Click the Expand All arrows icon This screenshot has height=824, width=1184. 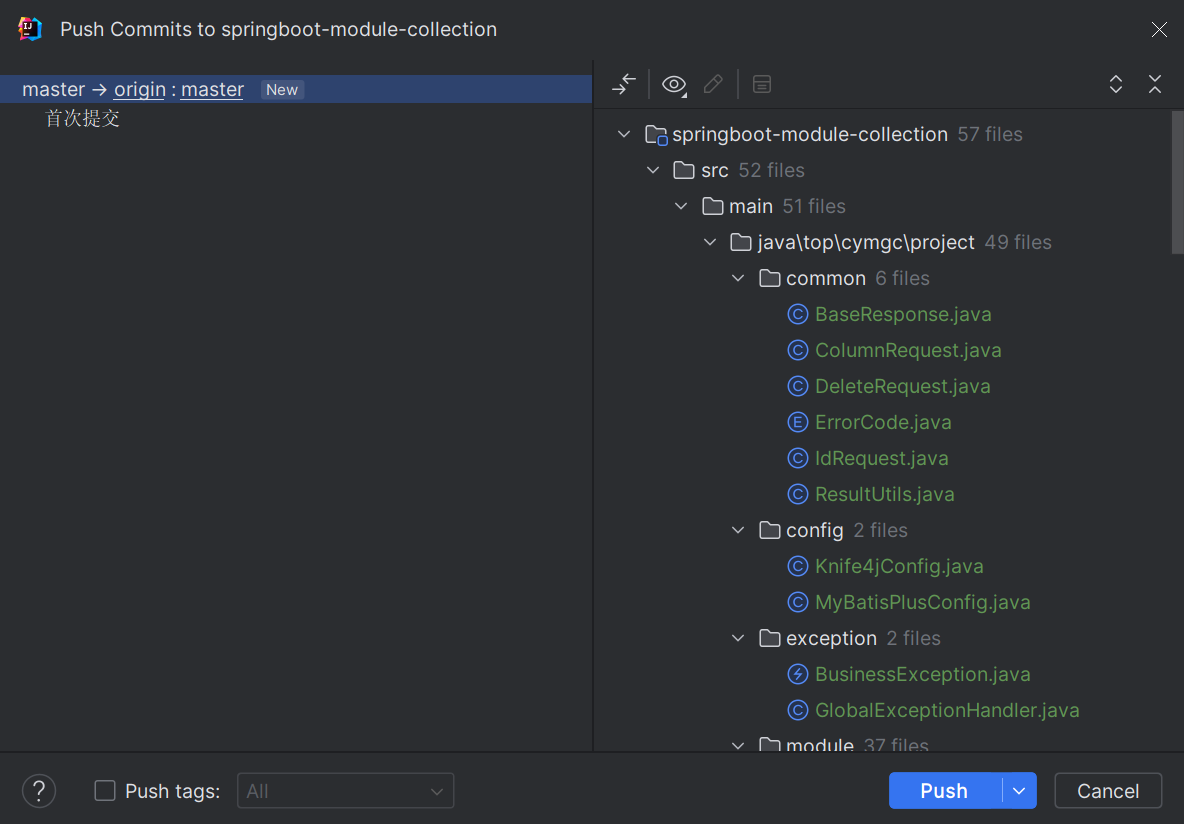pos(1115,84)
